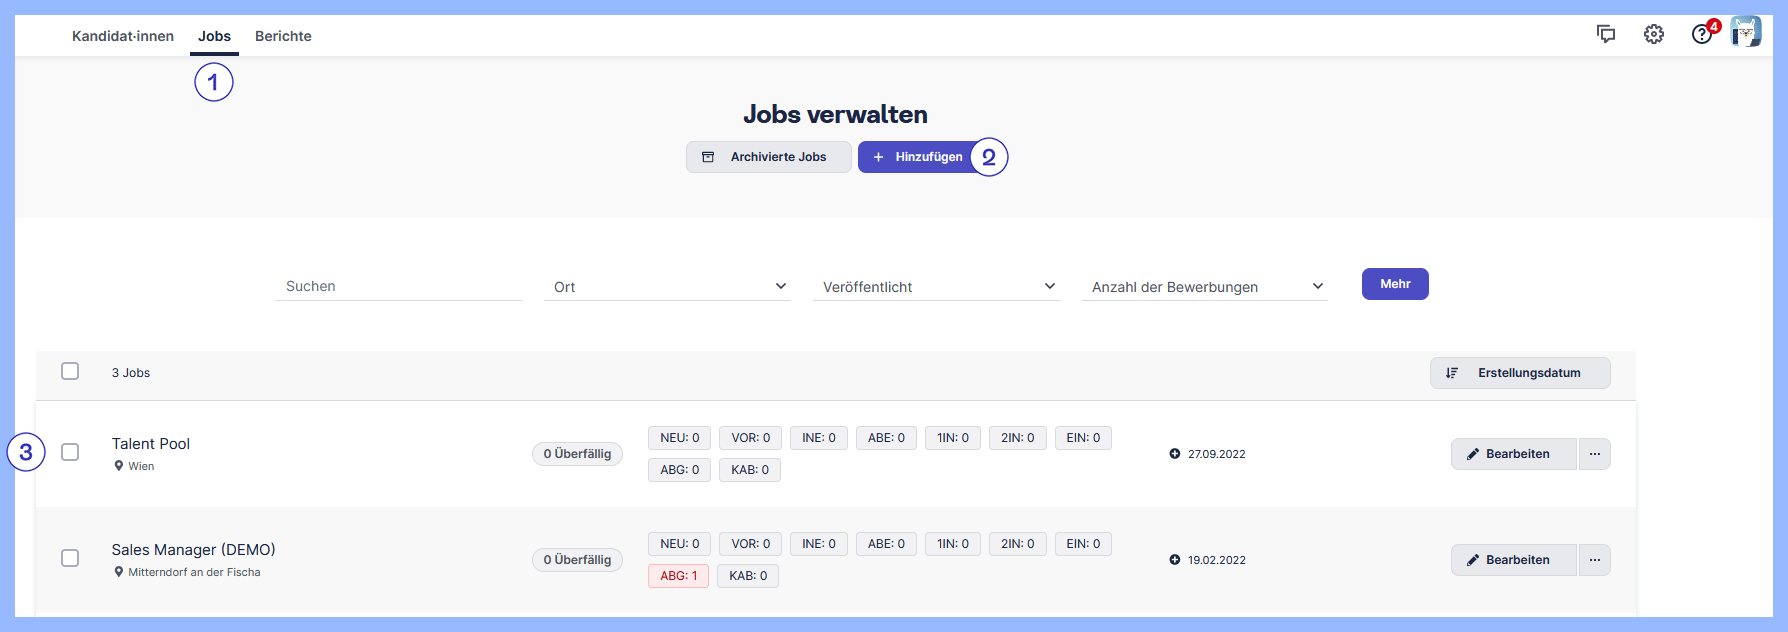Open more options for Sales Manager (DEMO)
The image size is (1788, 632).
click(1595, 560)
